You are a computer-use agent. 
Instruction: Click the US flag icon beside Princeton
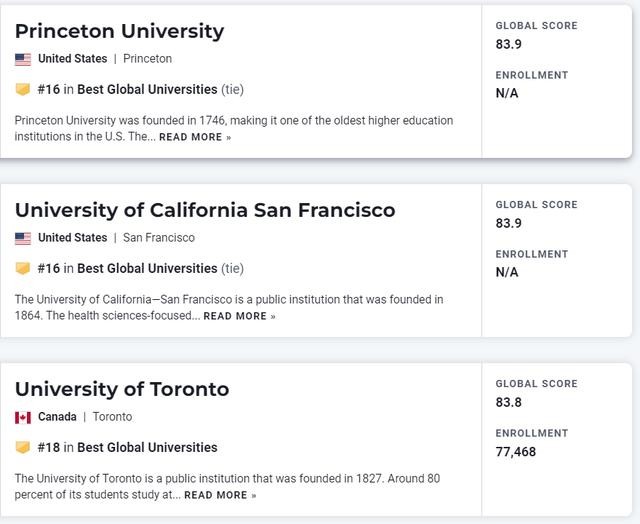click(23, 60)
